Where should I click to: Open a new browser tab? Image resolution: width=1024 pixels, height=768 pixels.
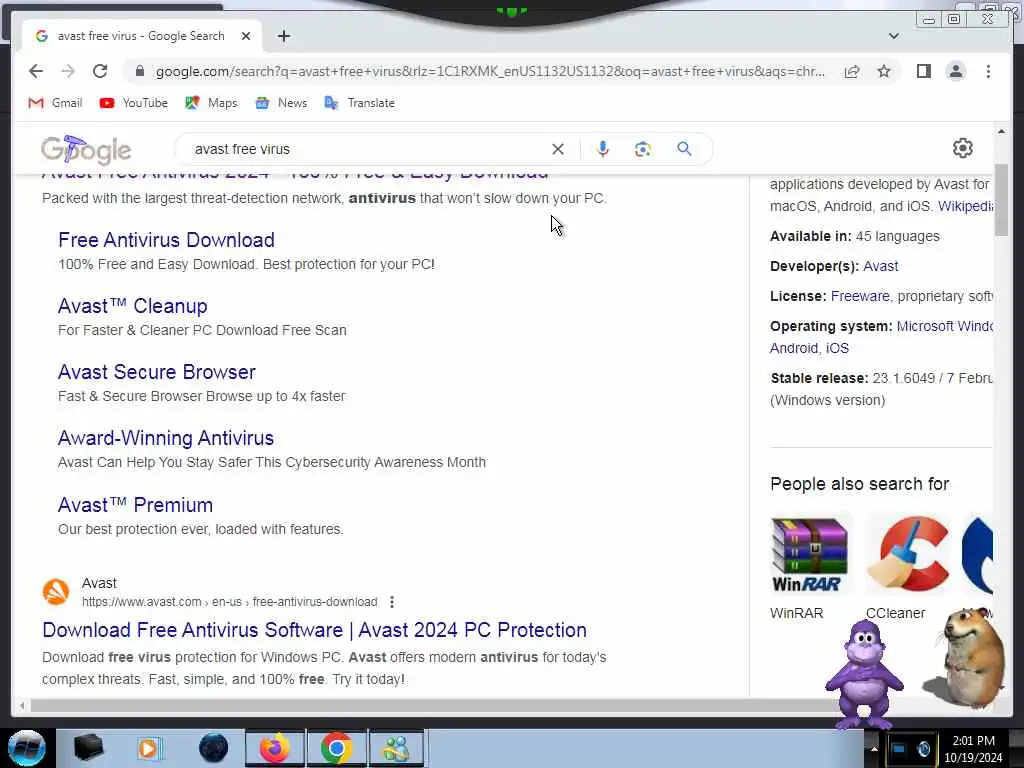point(283,37)
